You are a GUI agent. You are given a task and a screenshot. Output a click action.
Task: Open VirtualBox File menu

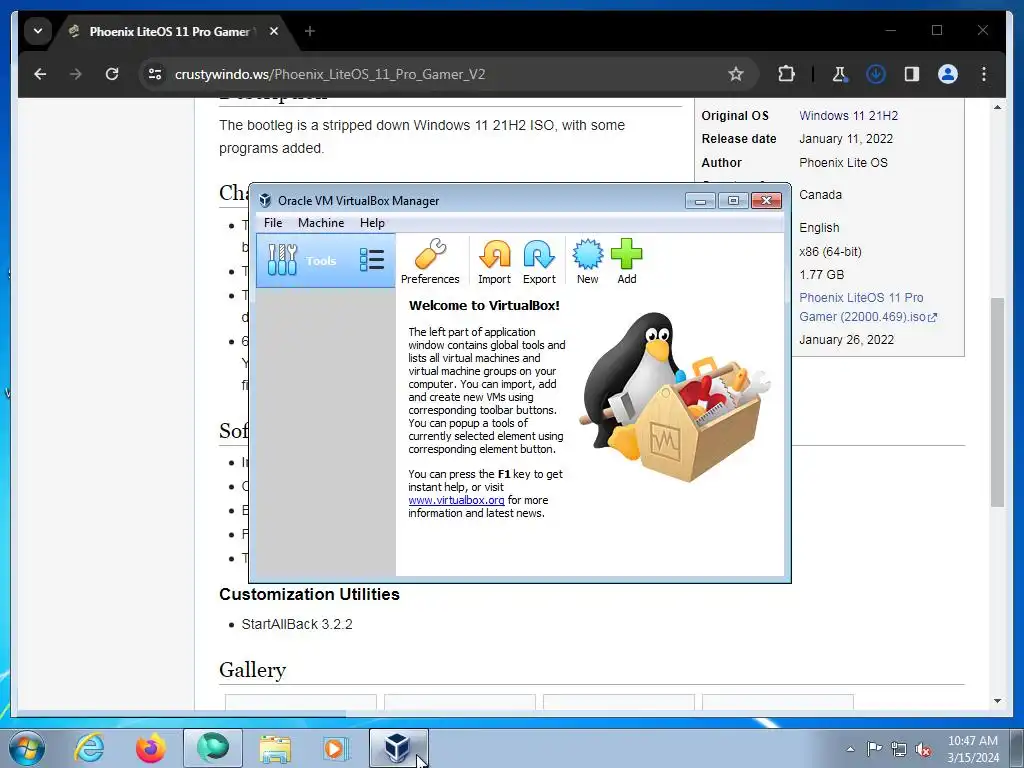click(x=273, y=223)
